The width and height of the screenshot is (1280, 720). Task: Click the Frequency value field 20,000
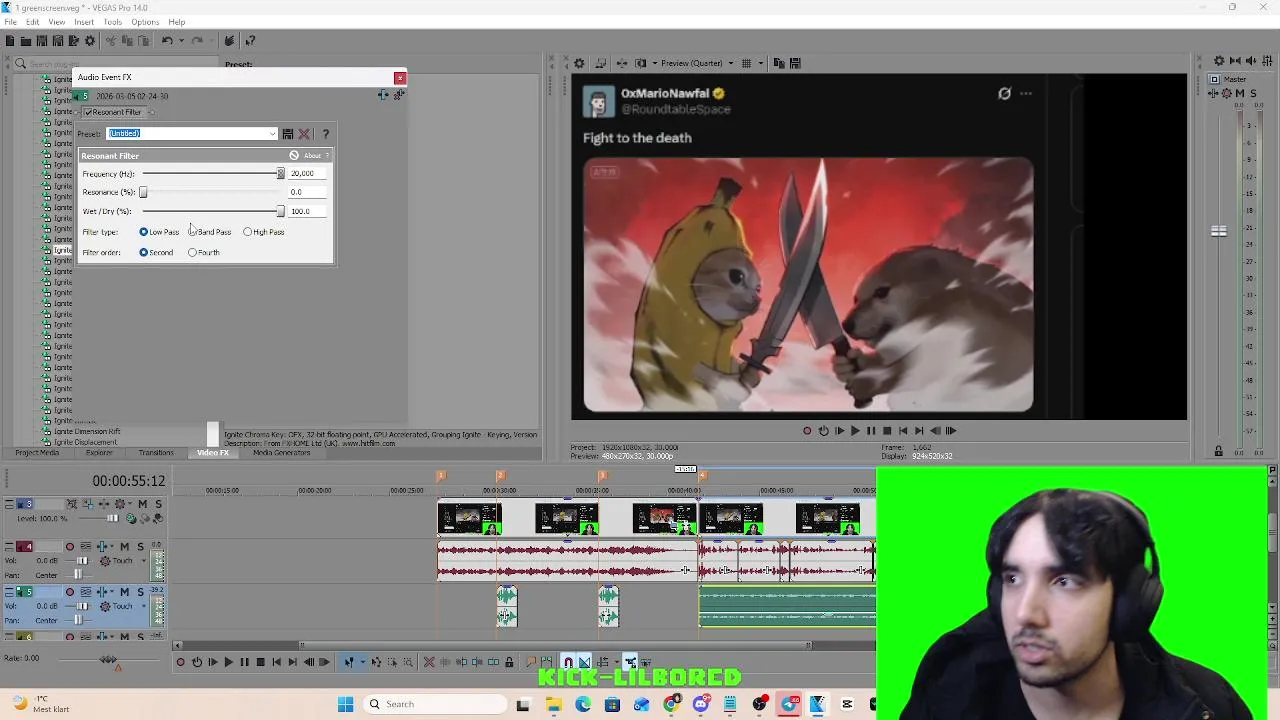click(306, 174)
